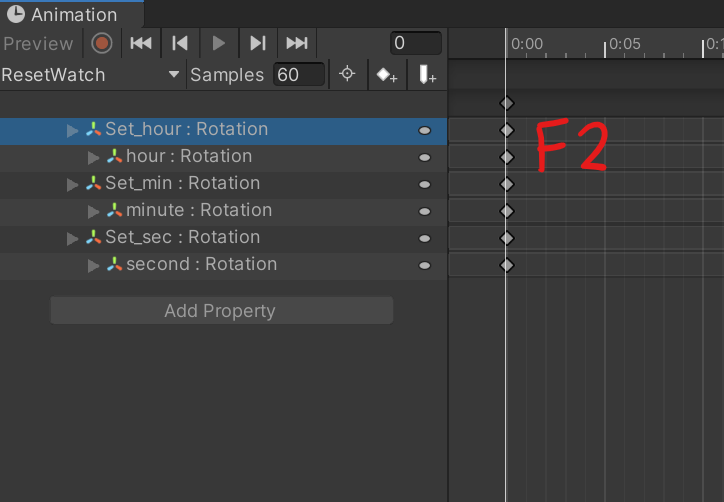Viewport: 724px width, 502px height.
Task: Expand minute : Rotation property
Action: point(93,212)
